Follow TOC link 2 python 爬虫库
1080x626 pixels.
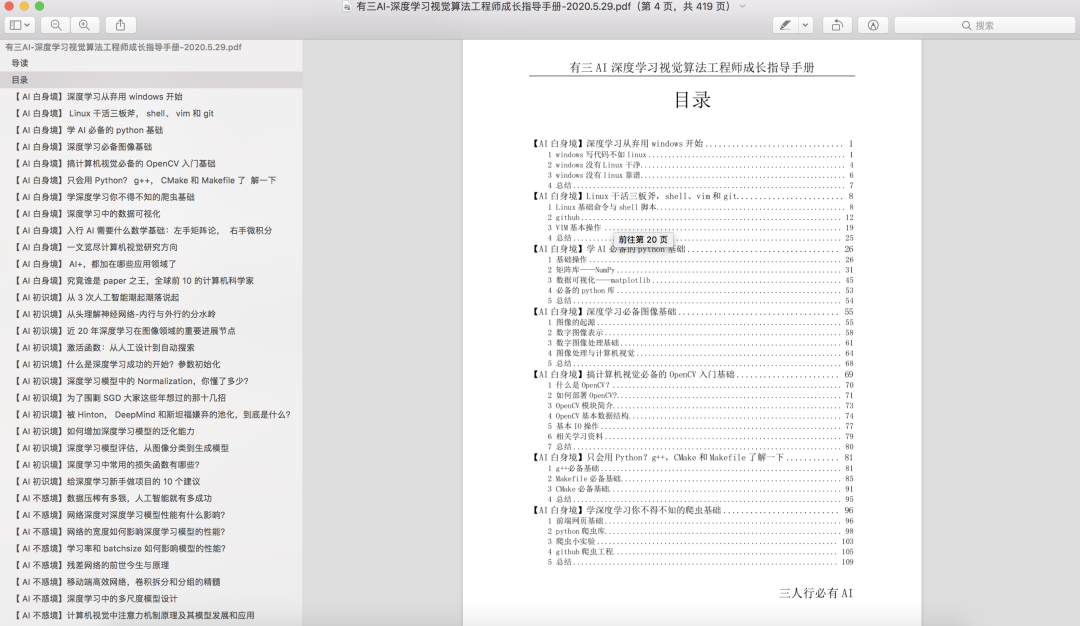700,531
